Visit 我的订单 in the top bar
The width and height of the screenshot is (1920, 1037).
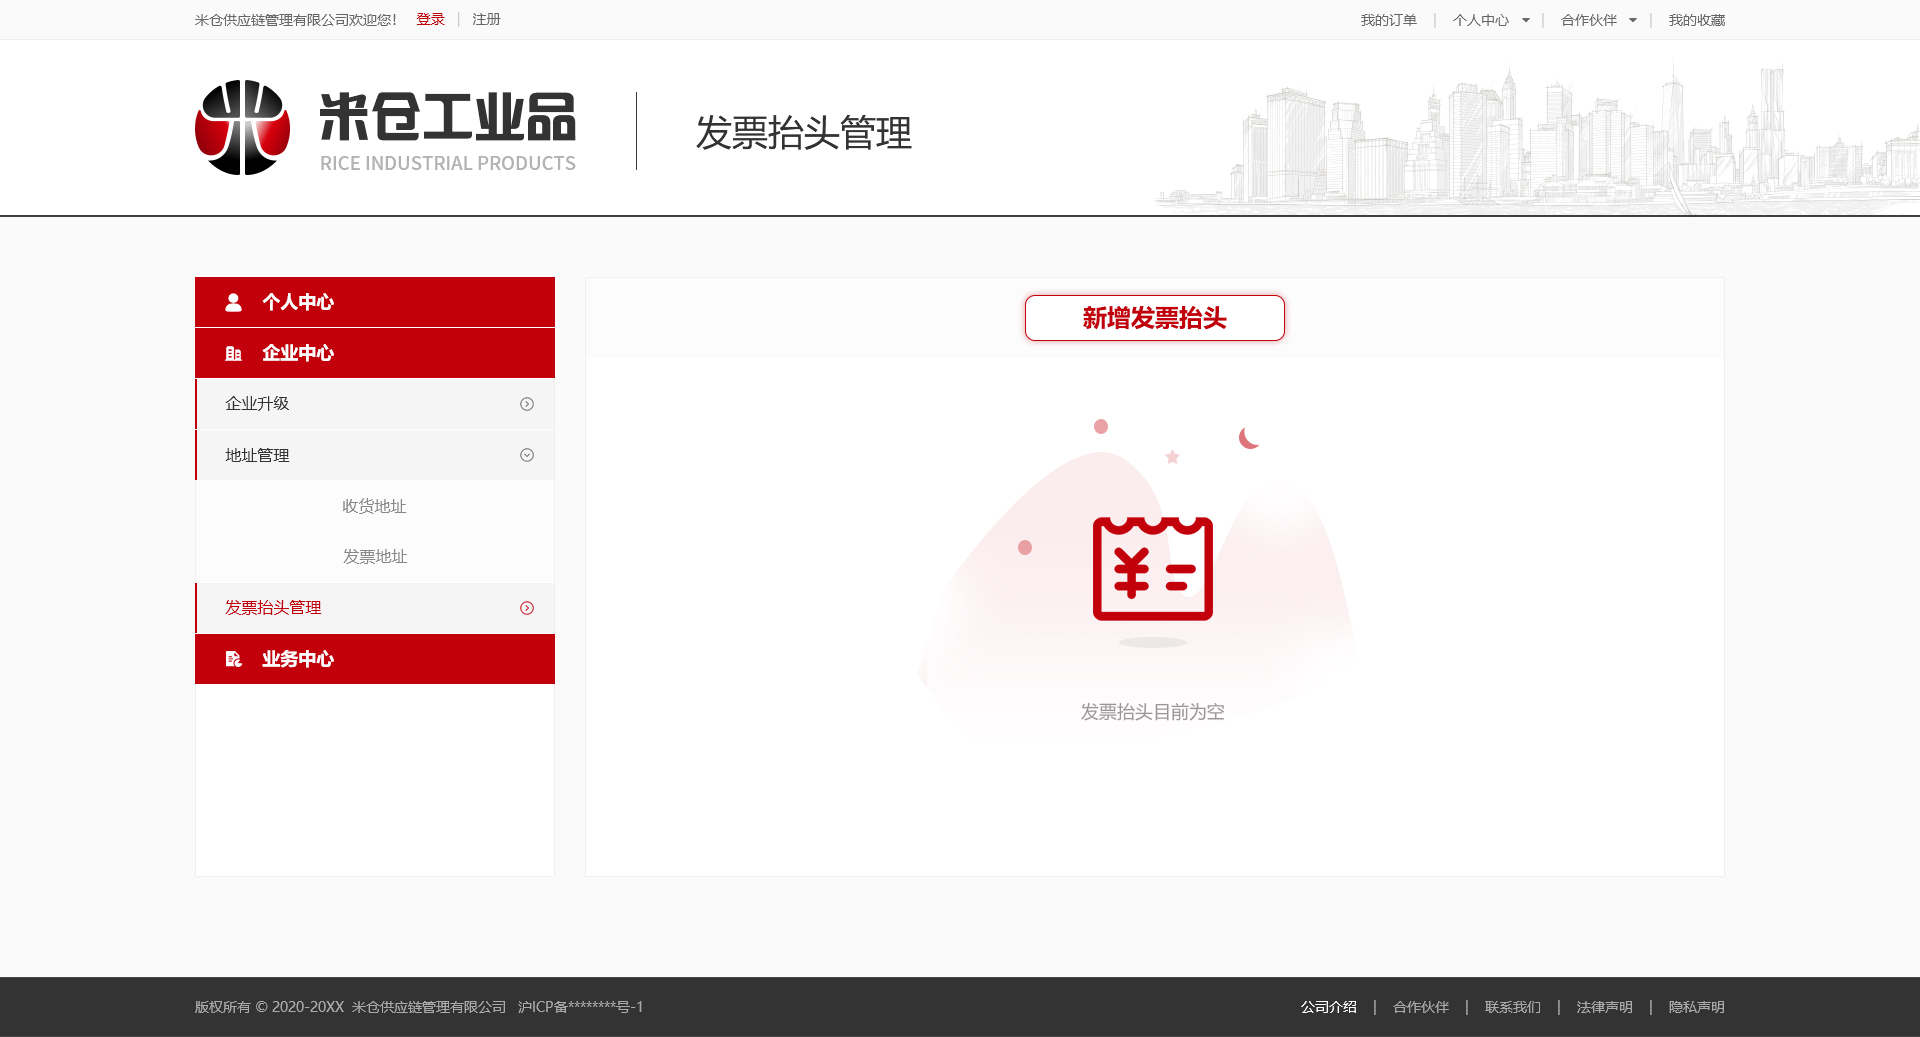pos(1389,19)
